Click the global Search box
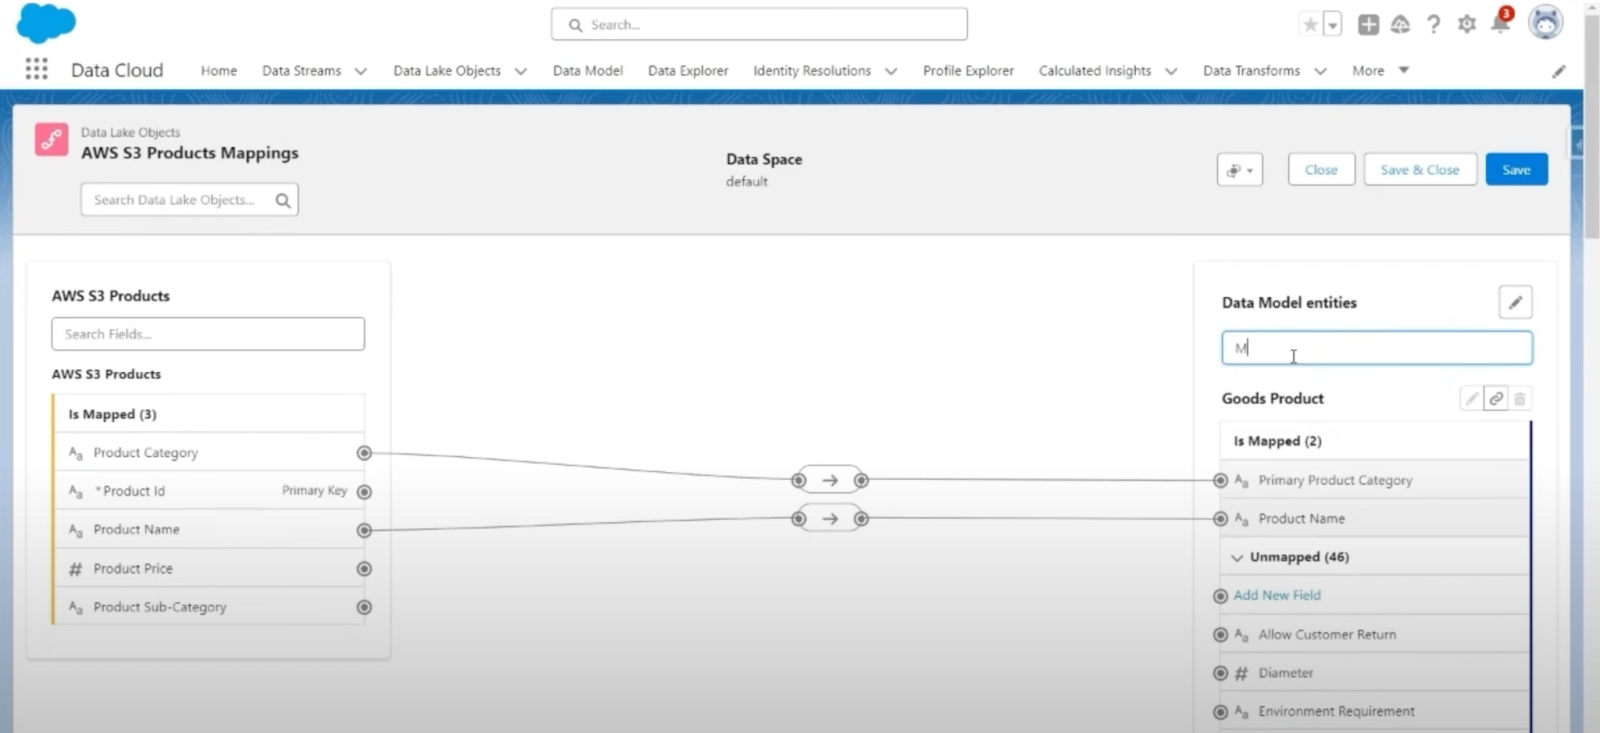 pos(759,24)
